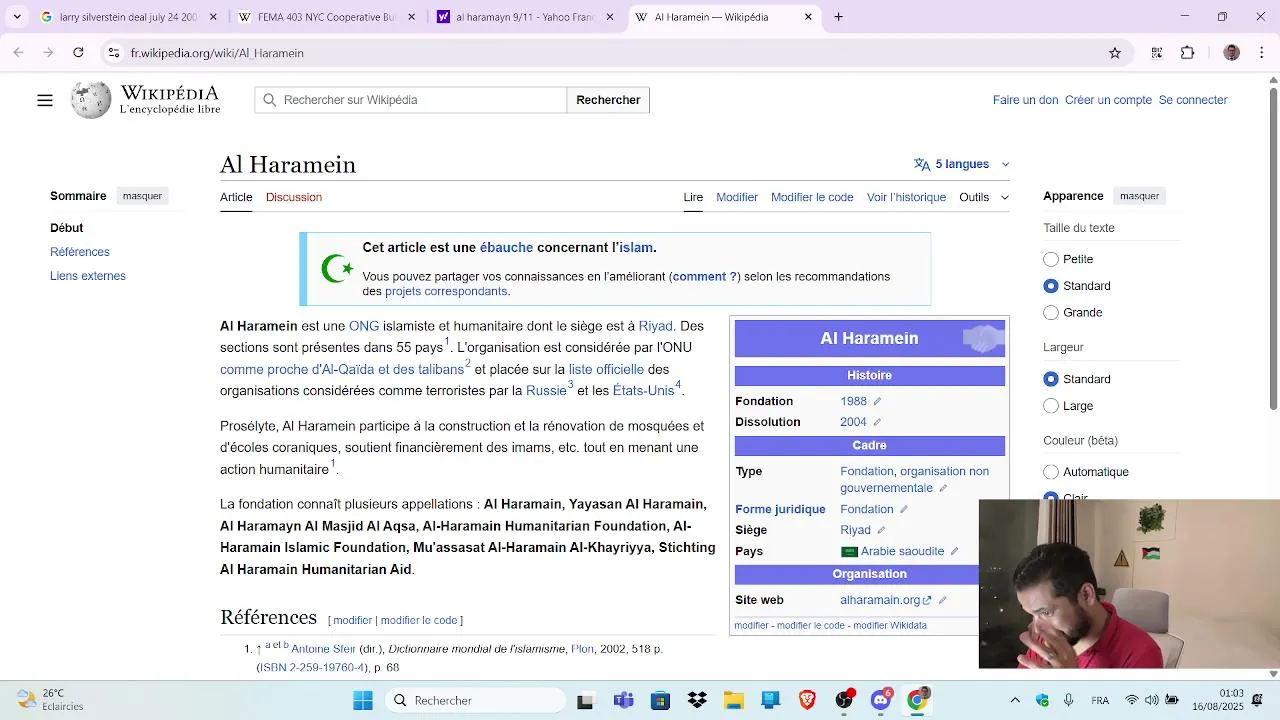1280x720 pixels.
Task: Open the Windows Start menu
Action: (363, 700)
